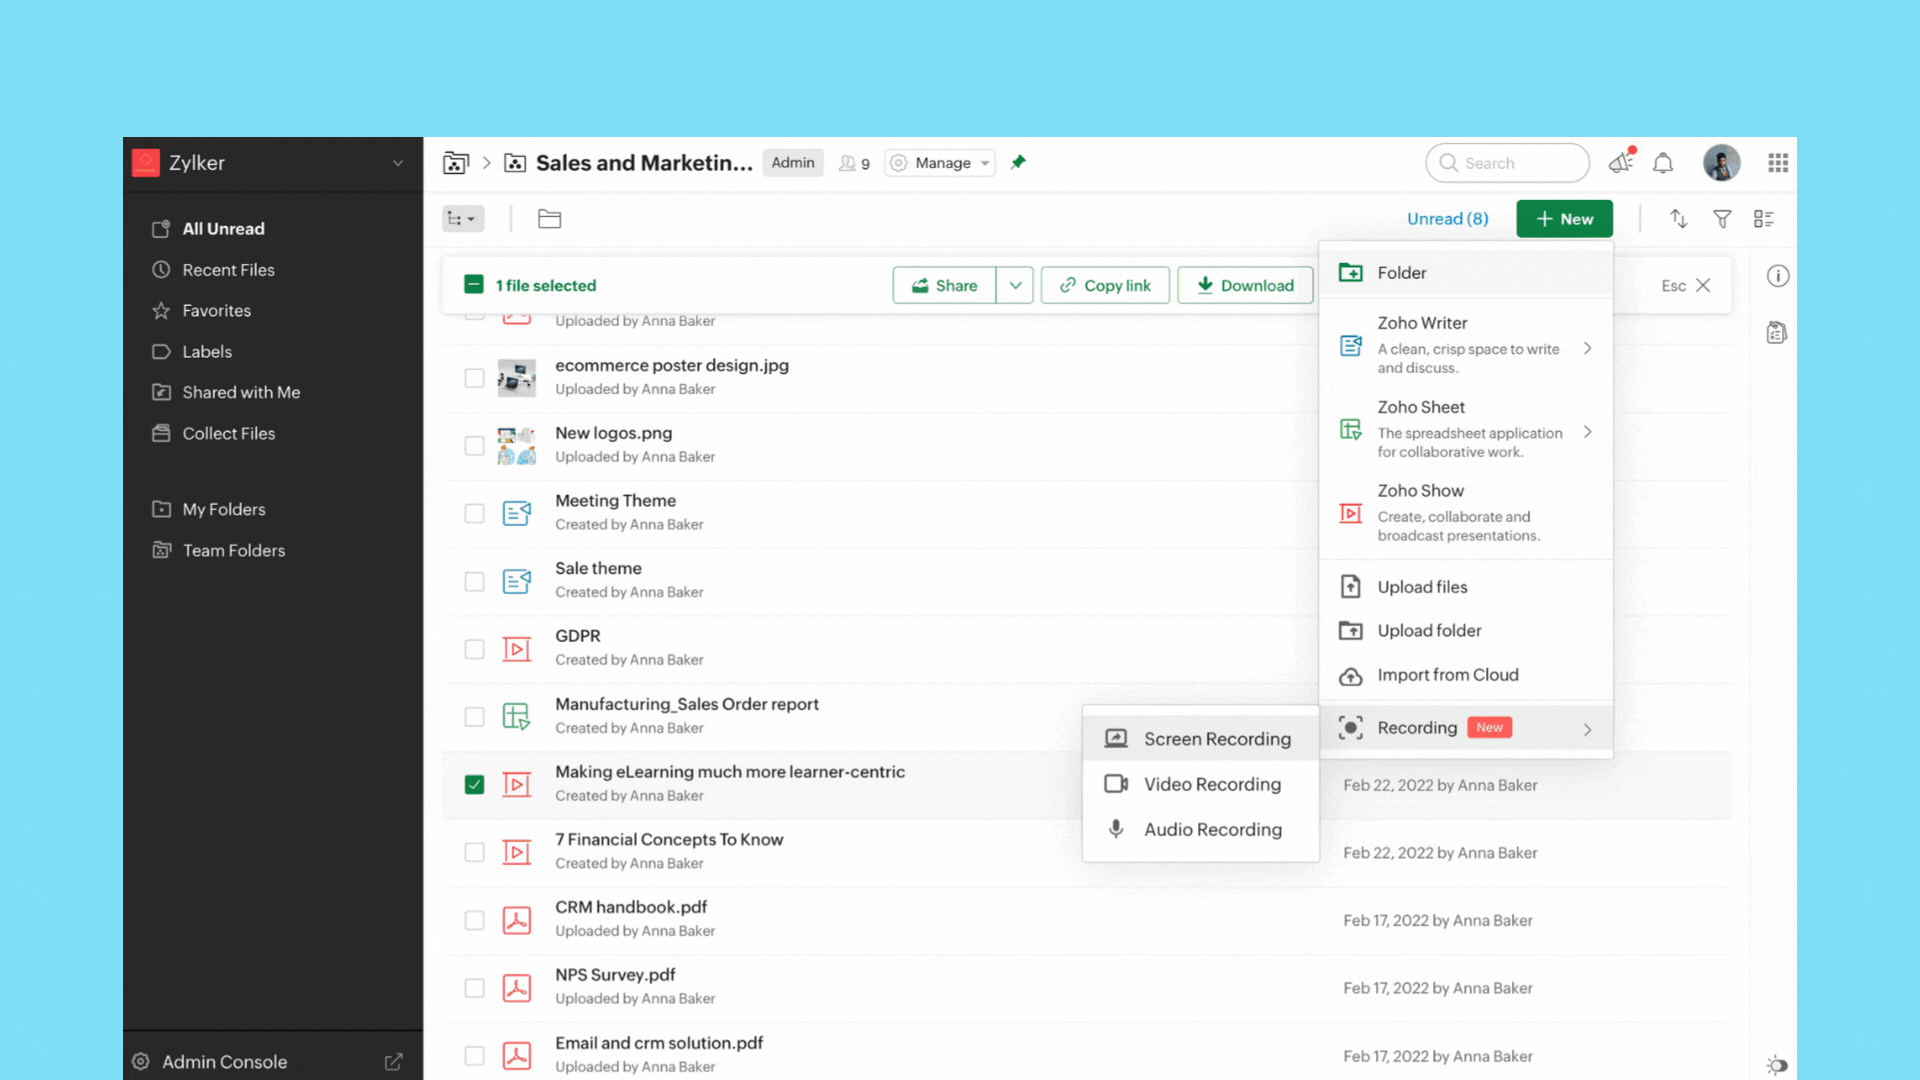Click the Copy link button
The height and width of the screenshot is (1080, 1920).
1105,285
